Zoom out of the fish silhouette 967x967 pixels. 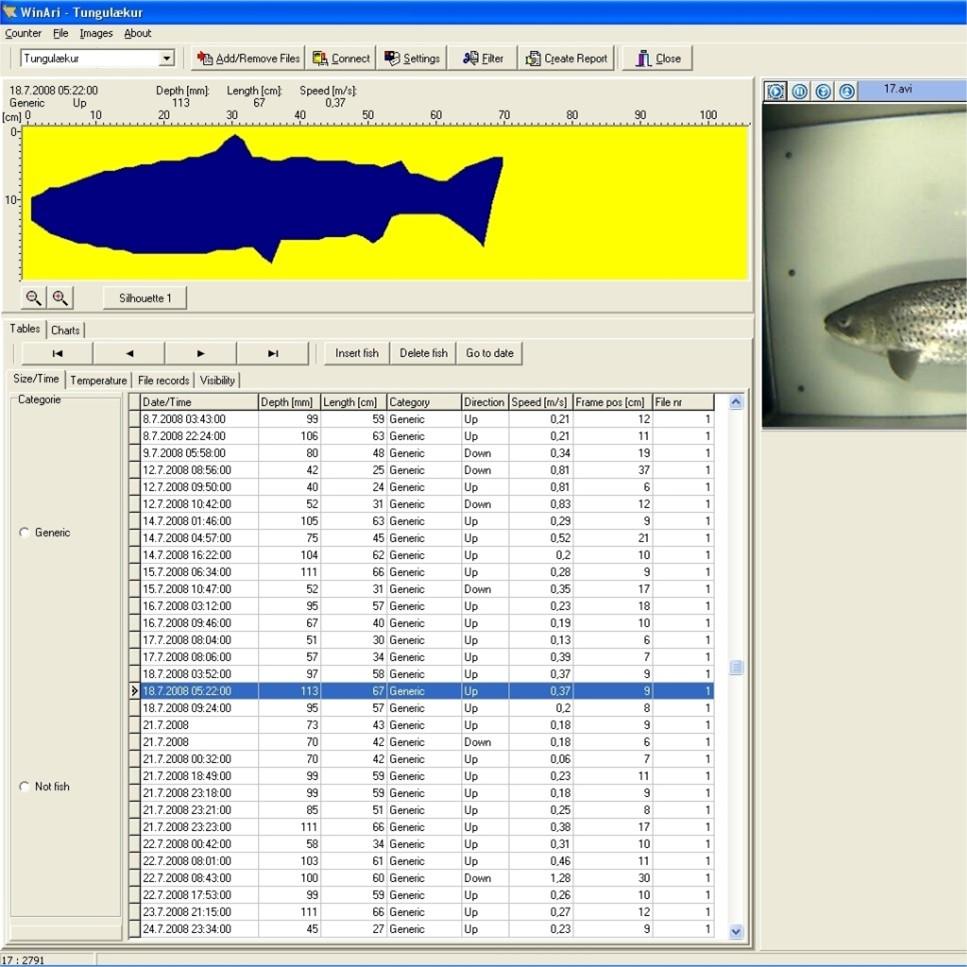34,297
